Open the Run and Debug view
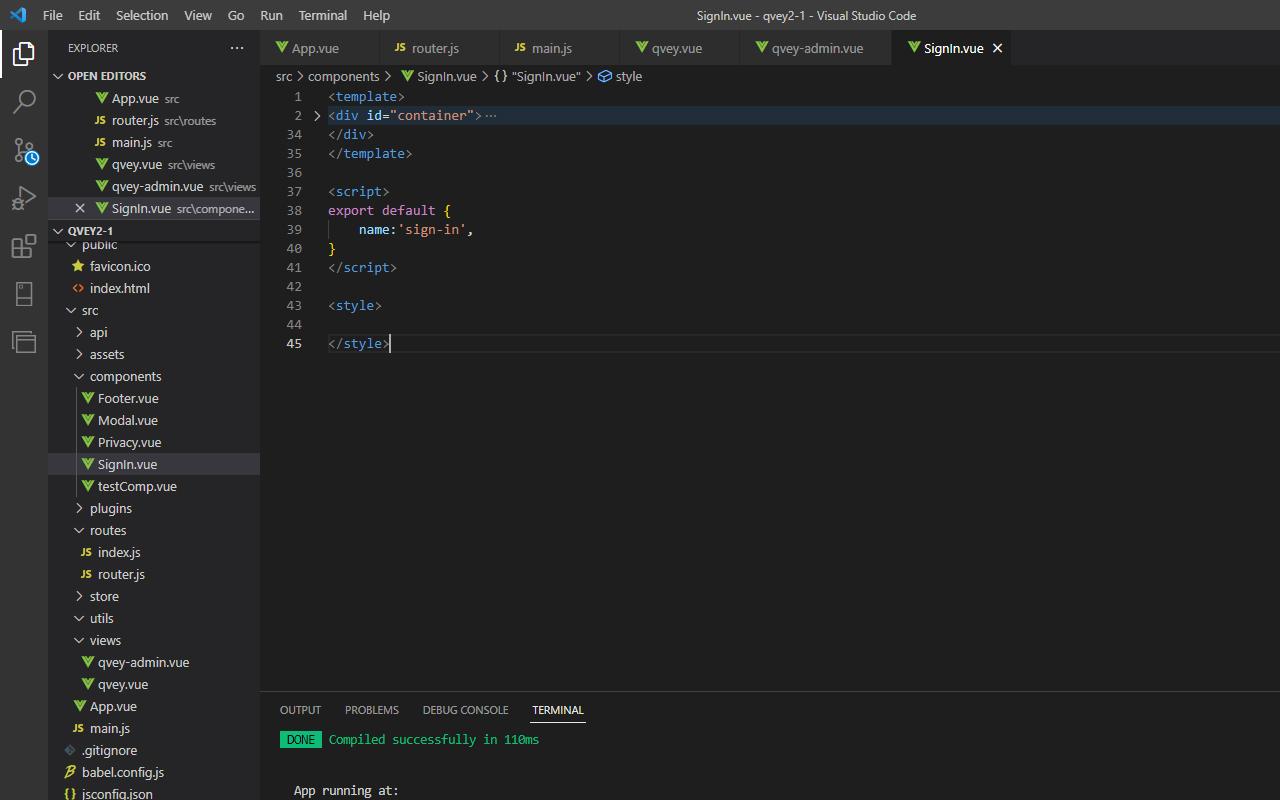The width and height of the screenshot is (1280, 800). pos(24,198)
